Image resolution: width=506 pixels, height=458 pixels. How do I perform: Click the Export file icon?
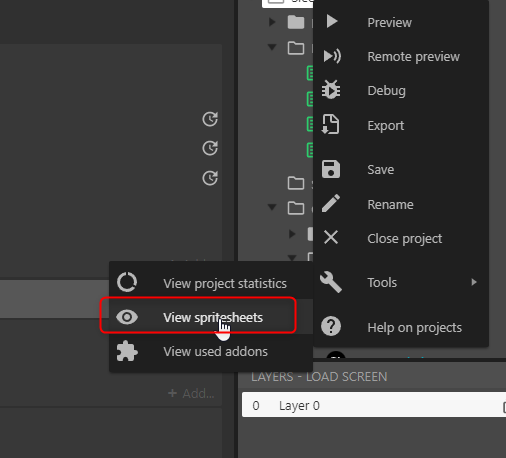click(330, 124)
